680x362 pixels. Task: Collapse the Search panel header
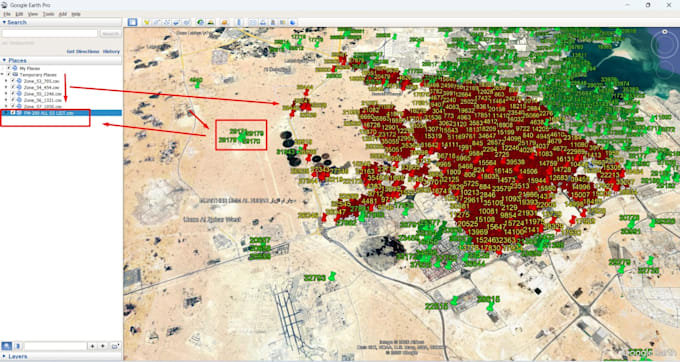point(61,22)
